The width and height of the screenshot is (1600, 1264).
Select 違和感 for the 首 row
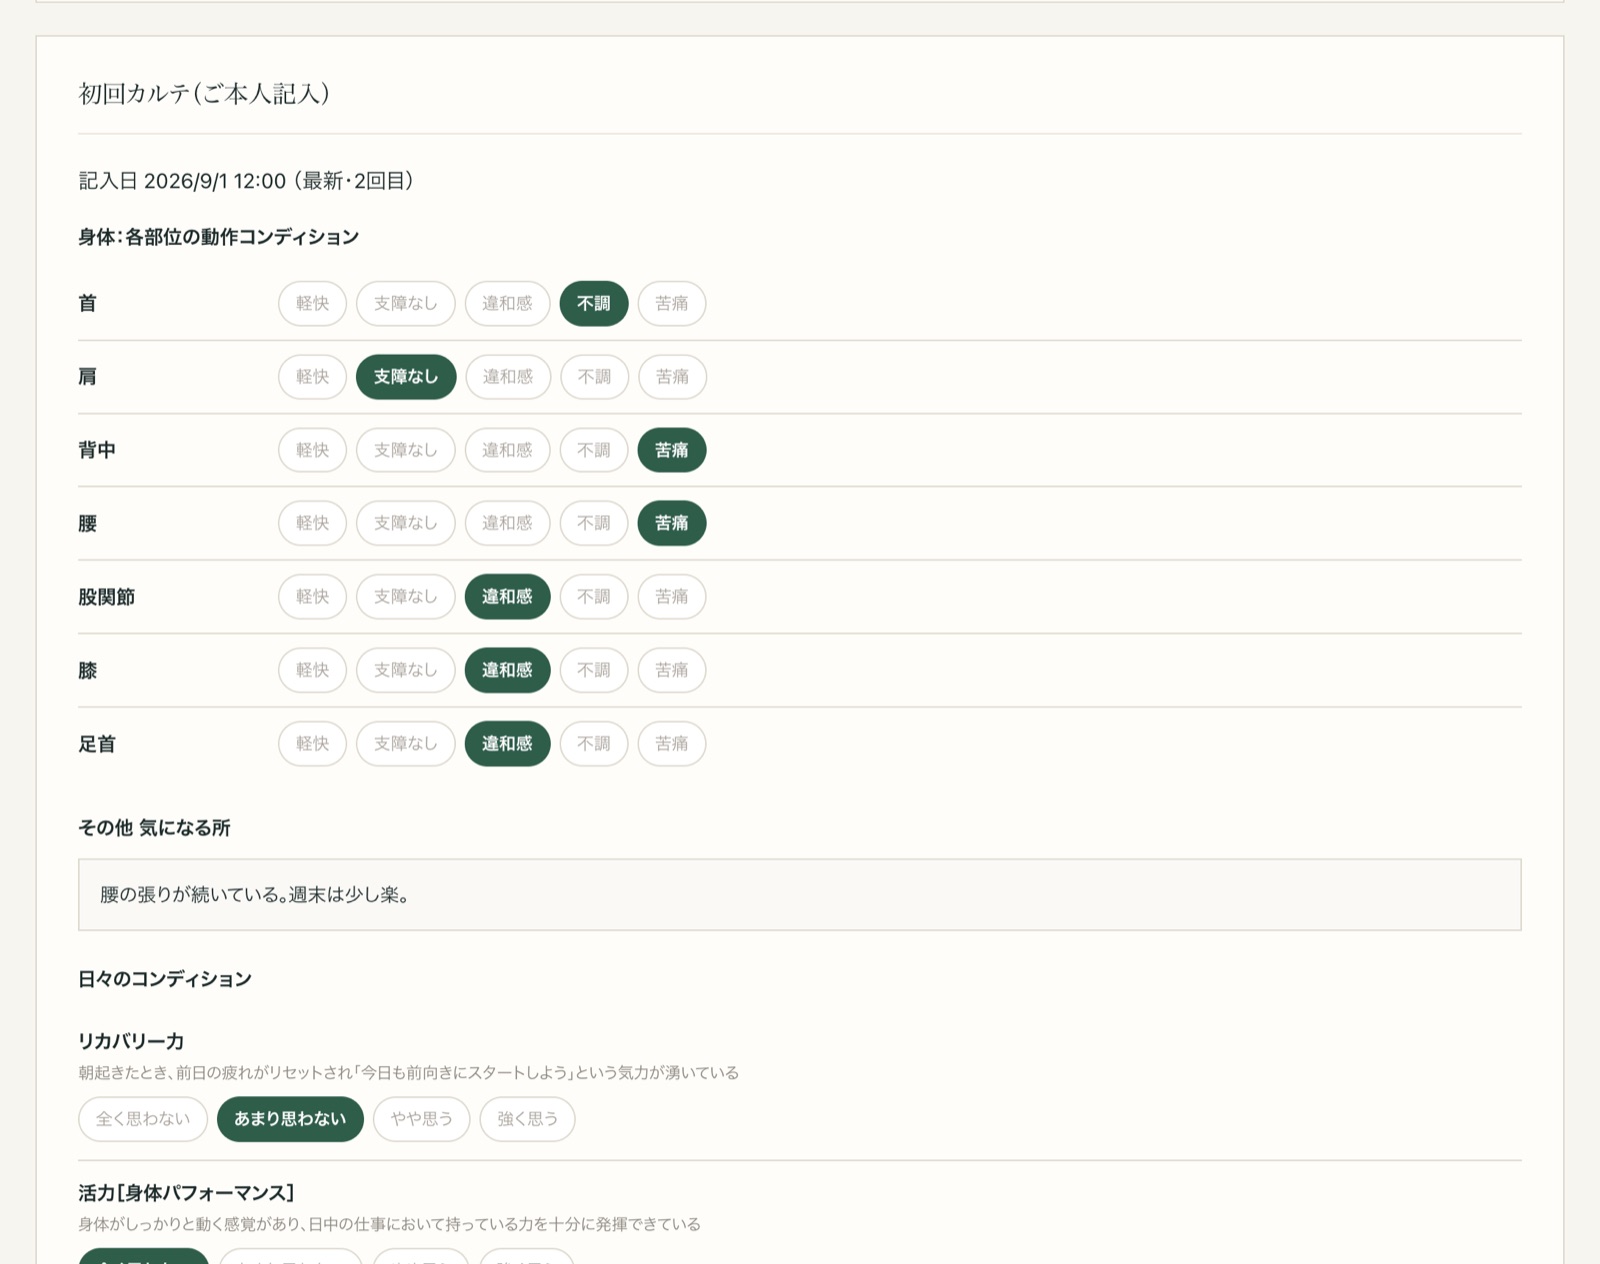click(507, 303)
